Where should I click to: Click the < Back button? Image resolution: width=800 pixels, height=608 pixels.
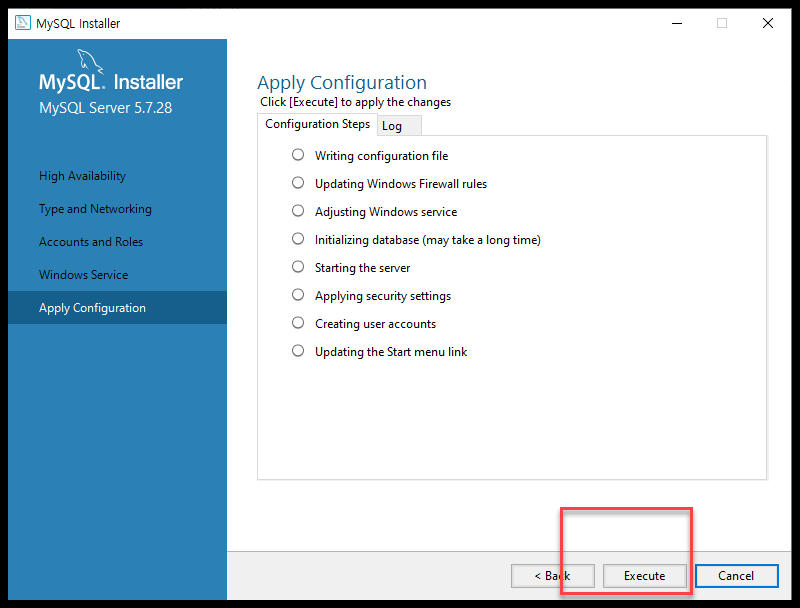553,576
